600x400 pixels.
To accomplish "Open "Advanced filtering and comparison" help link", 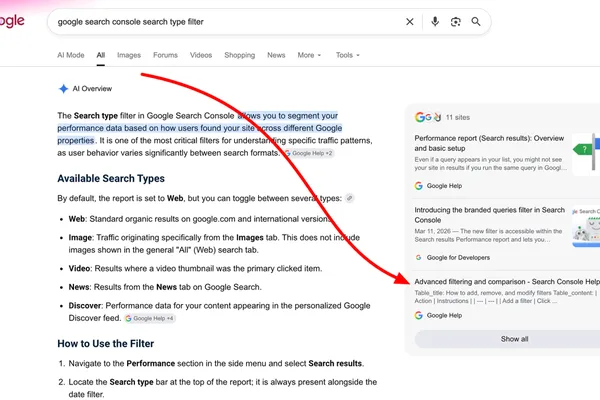I will pos(507,282).
